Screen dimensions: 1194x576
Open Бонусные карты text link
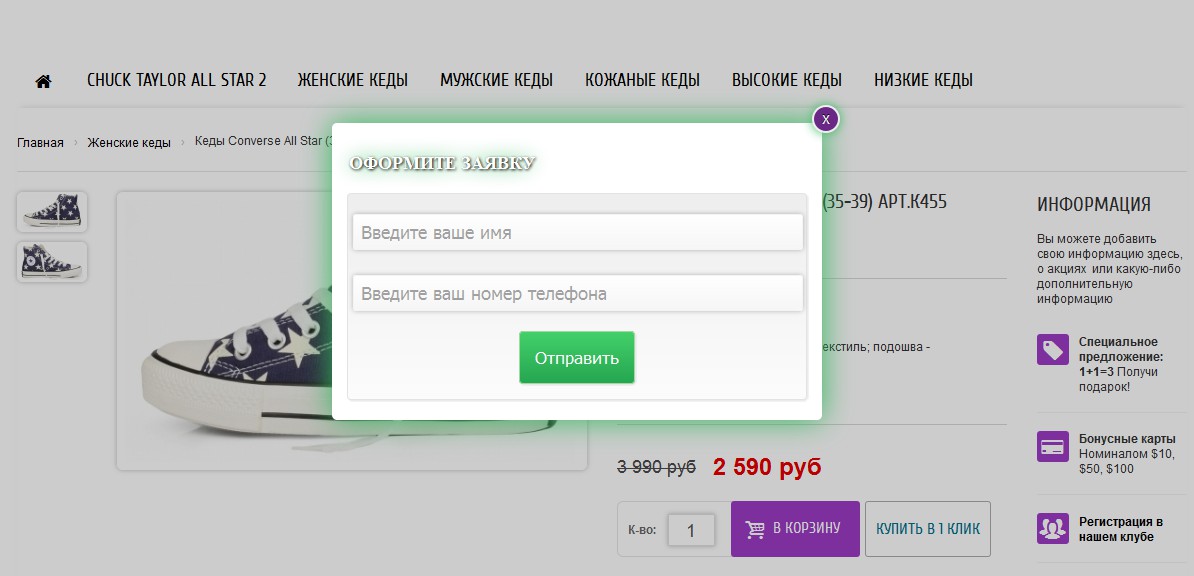(x=1127, y=439)
